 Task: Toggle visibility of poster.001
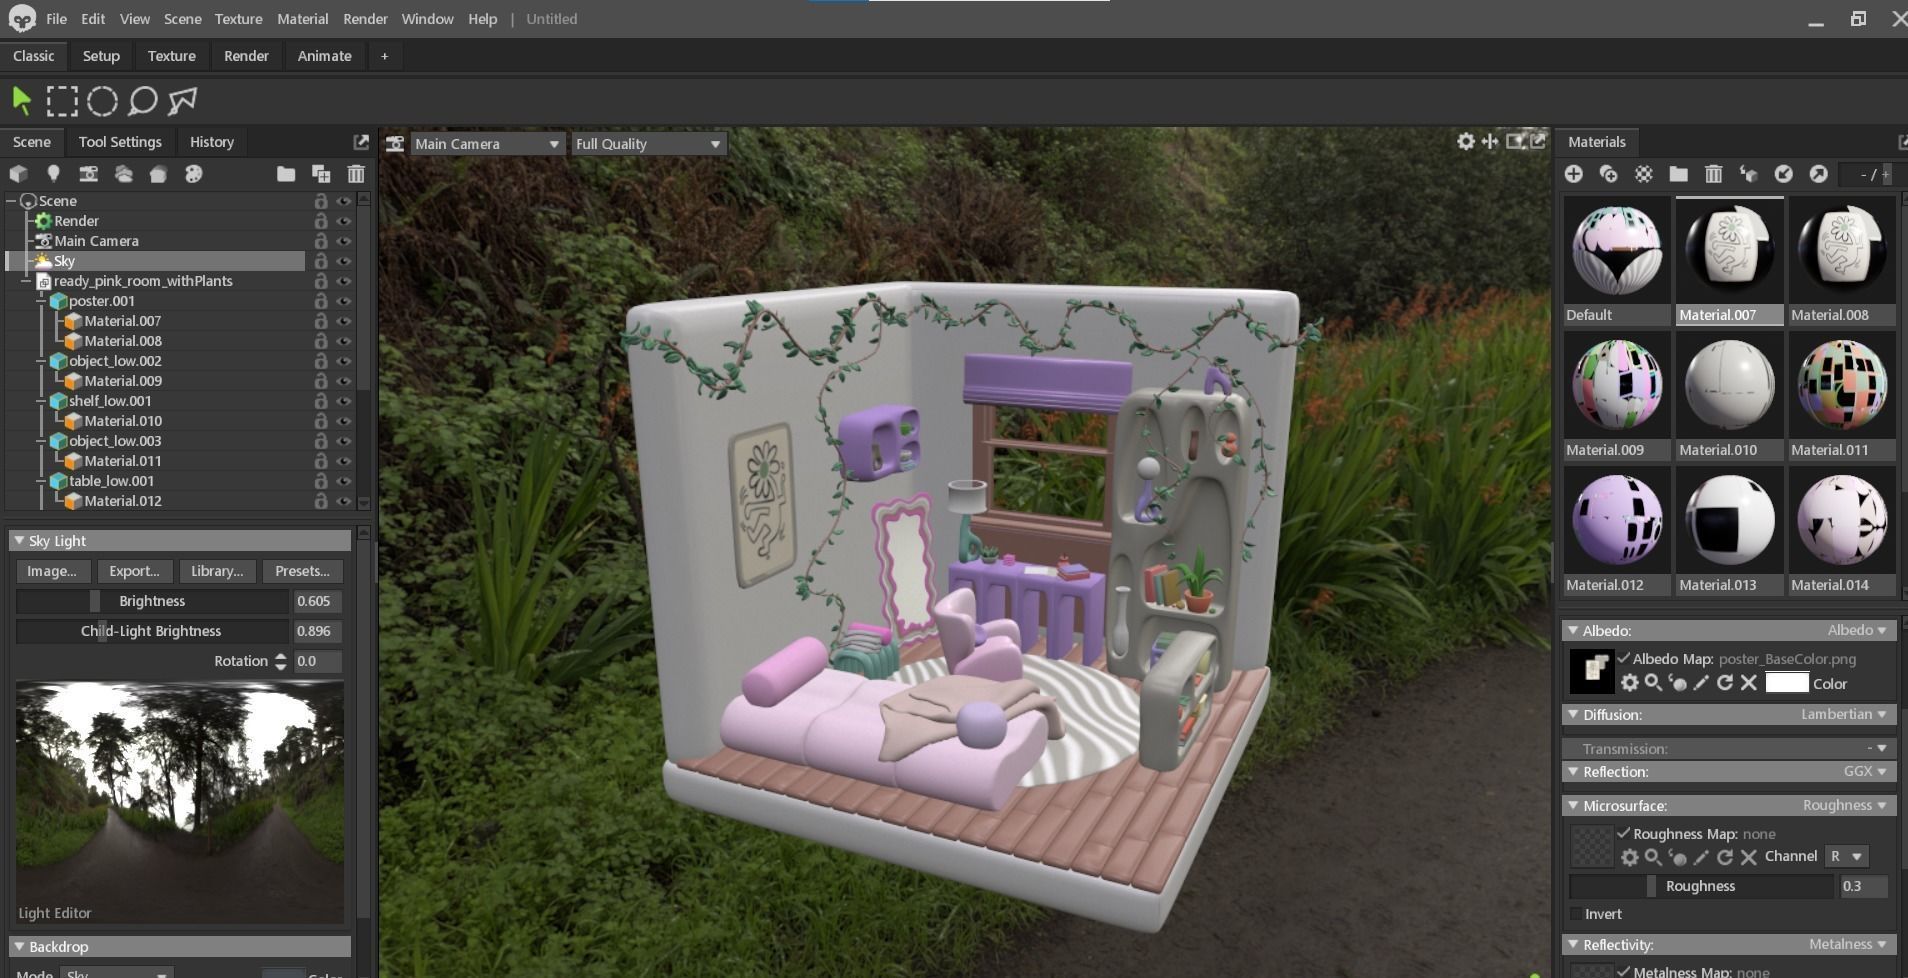[x=344, y=301]
